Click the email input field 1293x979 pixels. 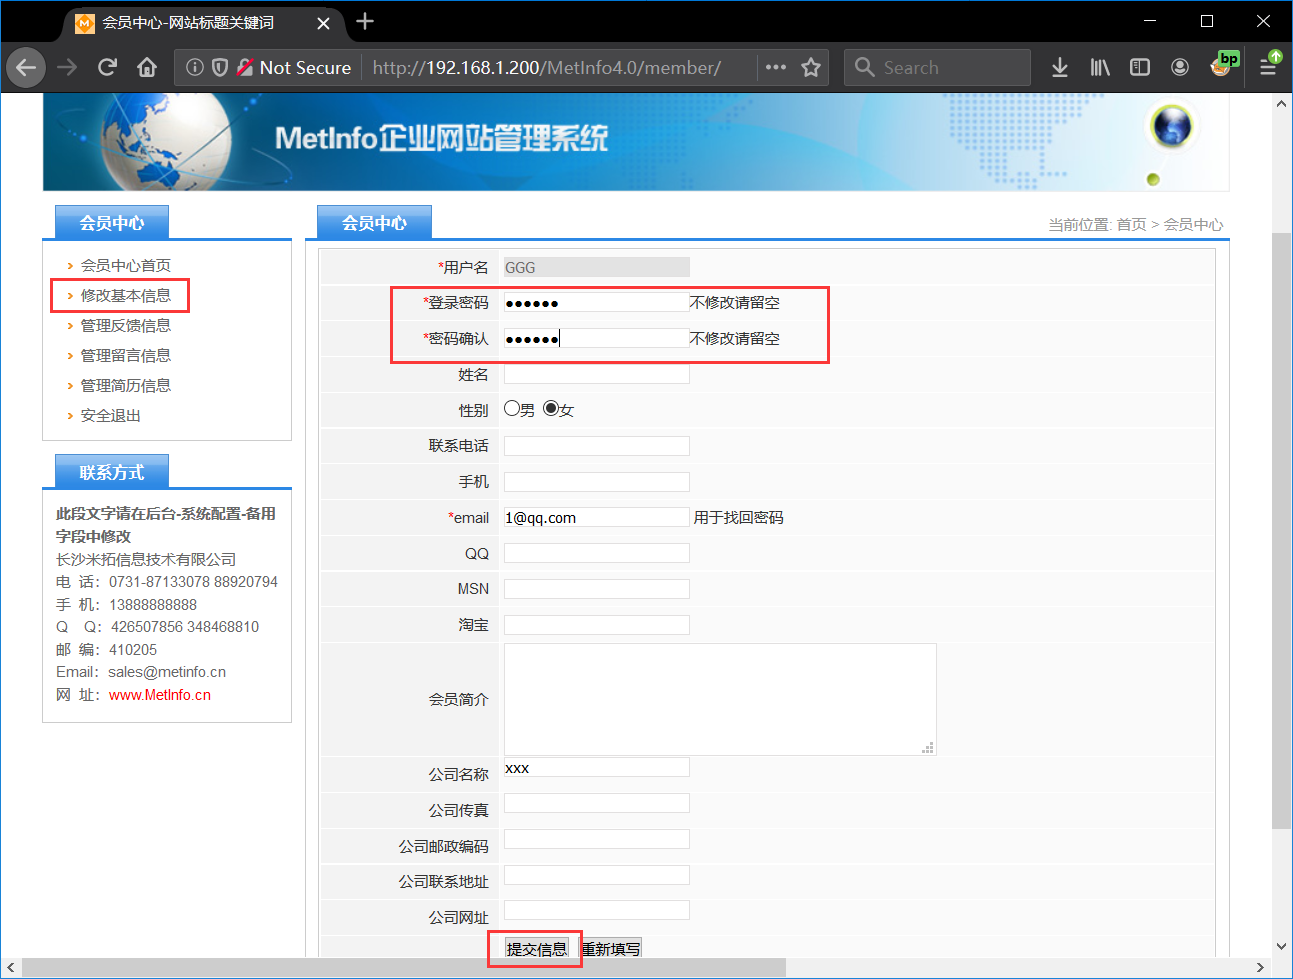click(596, 517)
